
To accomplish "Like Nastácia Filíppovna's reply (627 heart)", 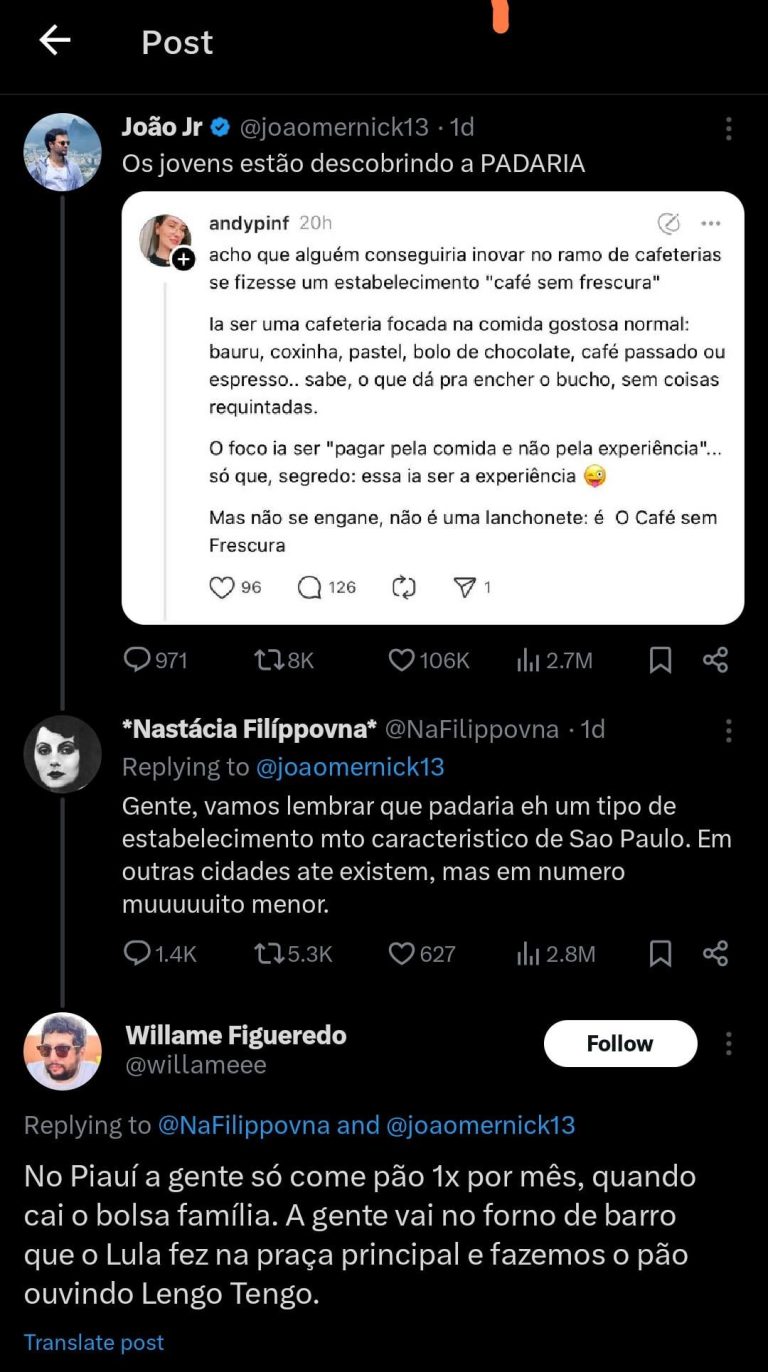I will click(401, 954).
